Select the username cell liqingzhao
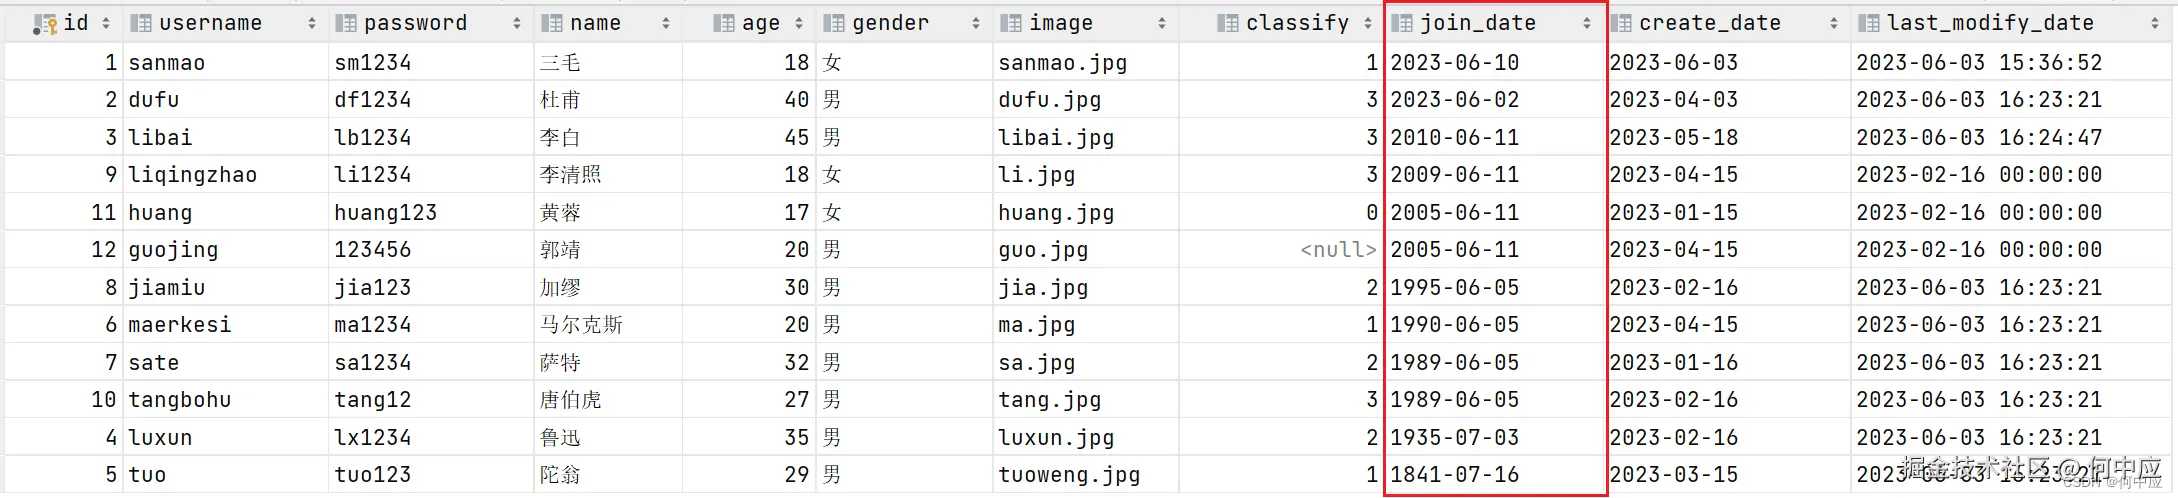Viewport: 2178px width, 498px height. 192,175
